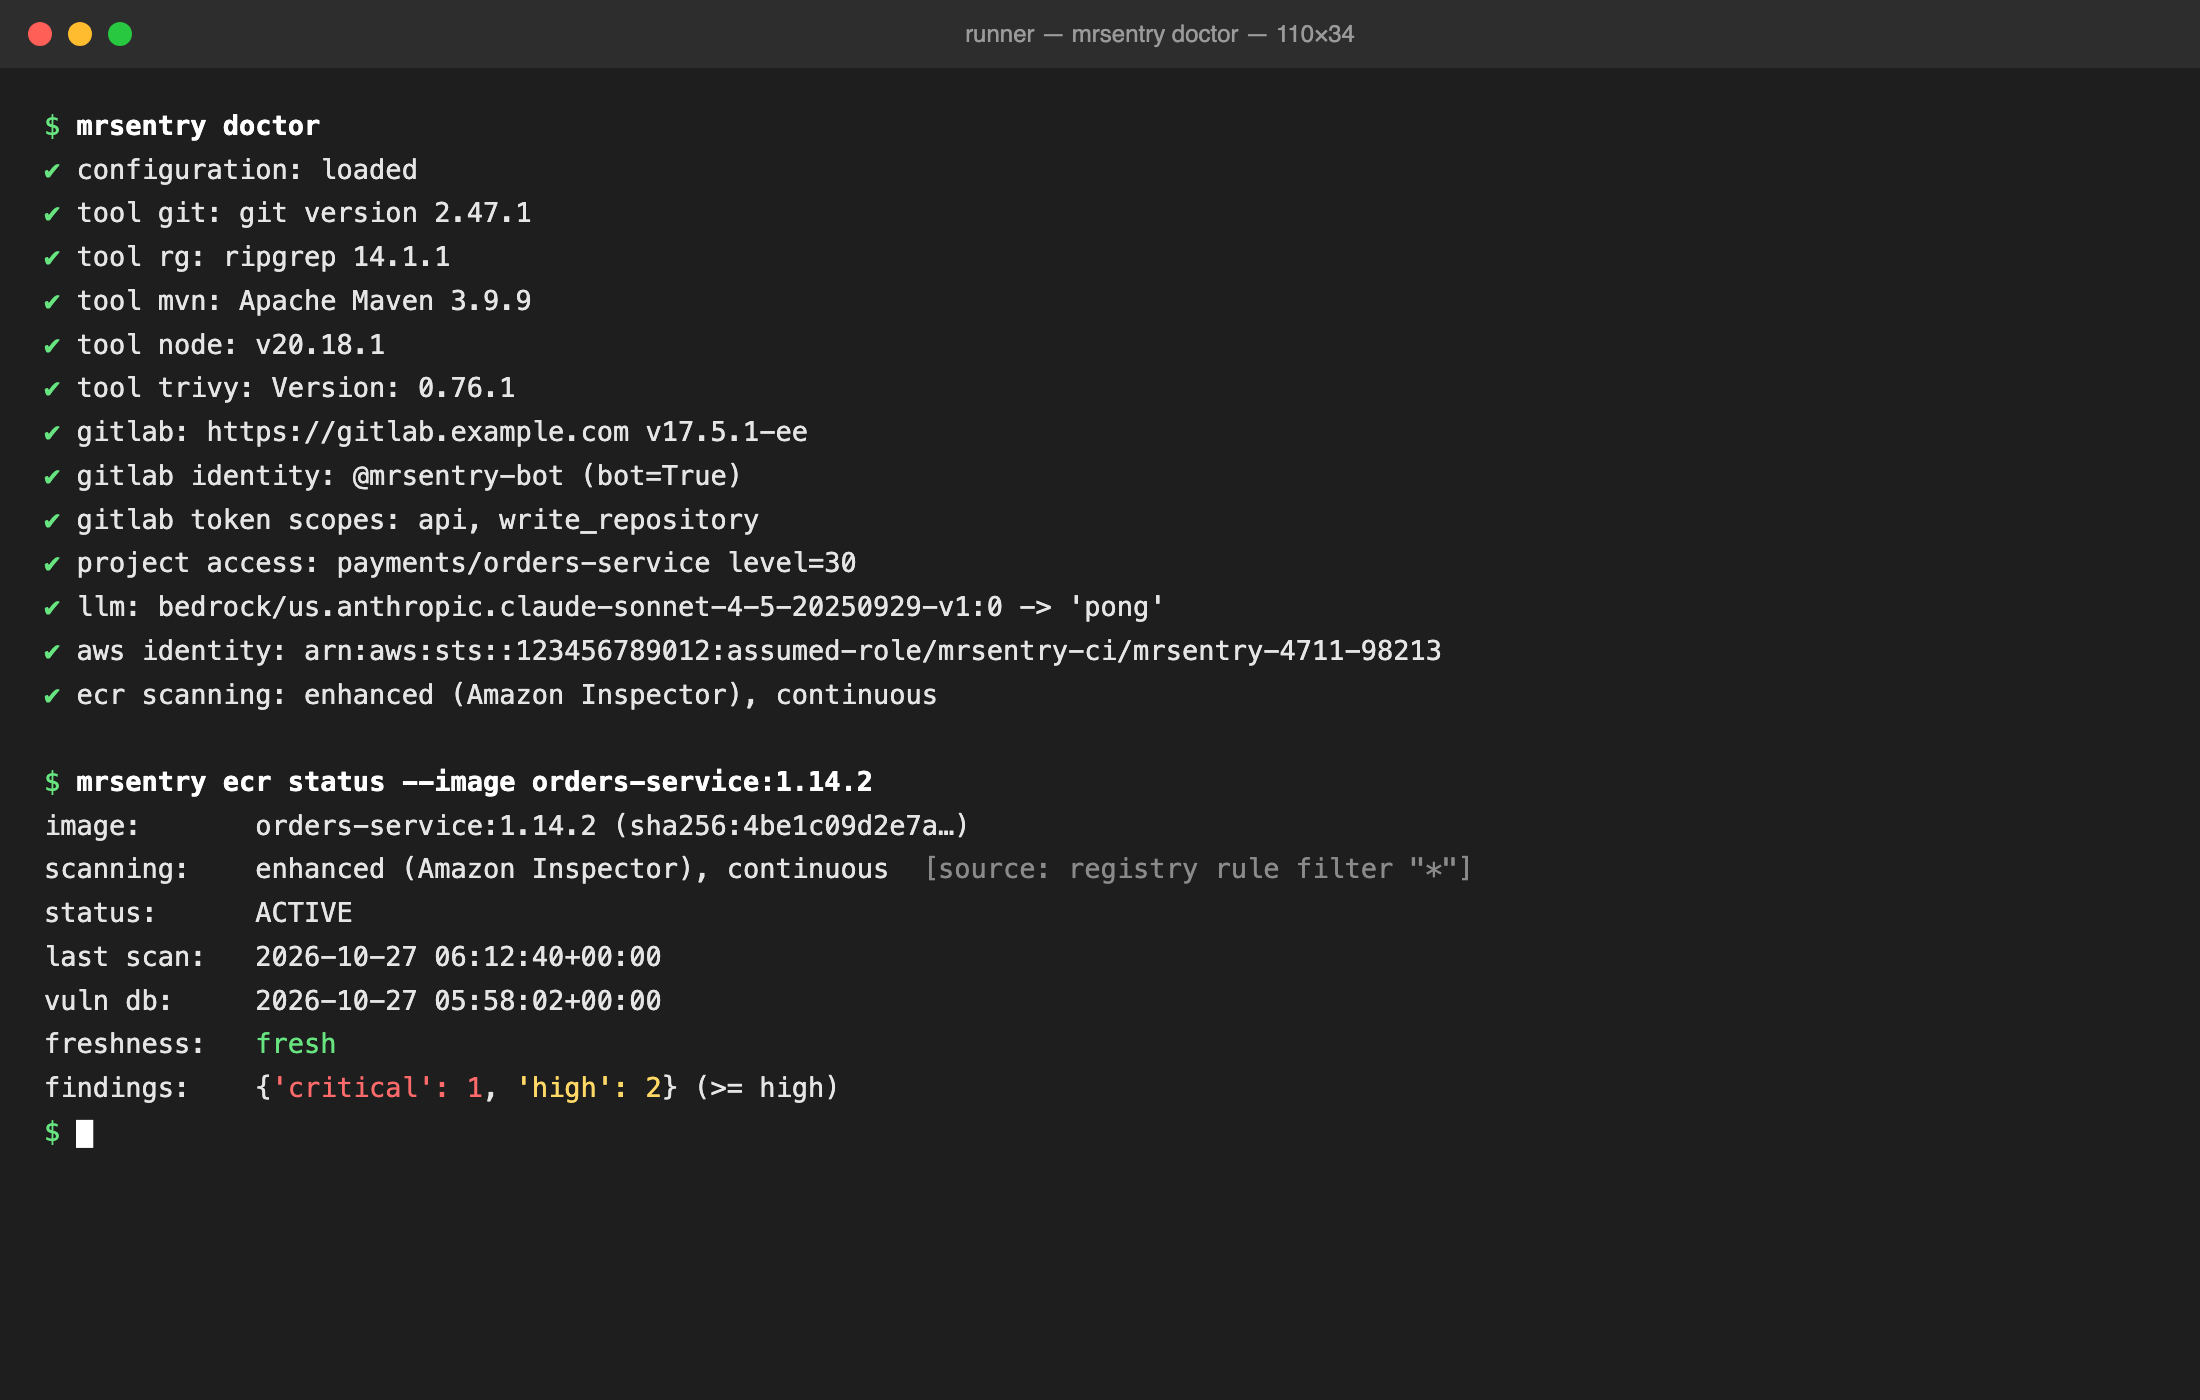Click the gray '[source: registry rule filter]' note
Screen dimensions: 2200x1400
coord(1198,869)
